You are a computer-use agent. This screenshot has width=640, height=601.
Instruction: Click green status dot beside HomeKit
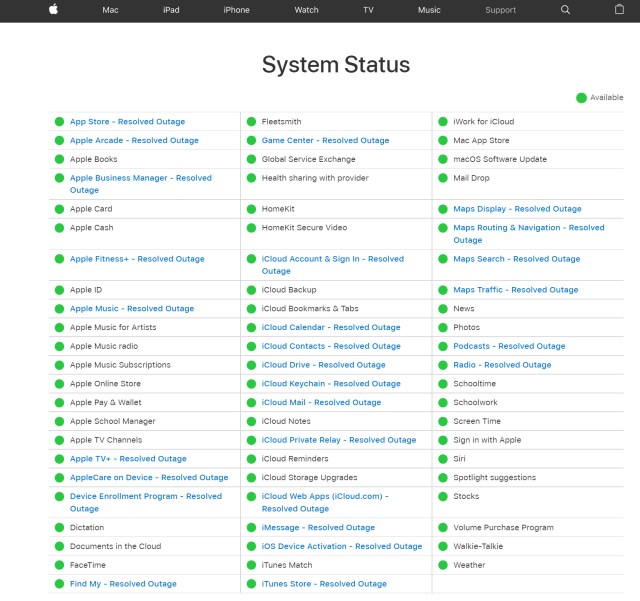pyautogui.click(x=251, y=209)
